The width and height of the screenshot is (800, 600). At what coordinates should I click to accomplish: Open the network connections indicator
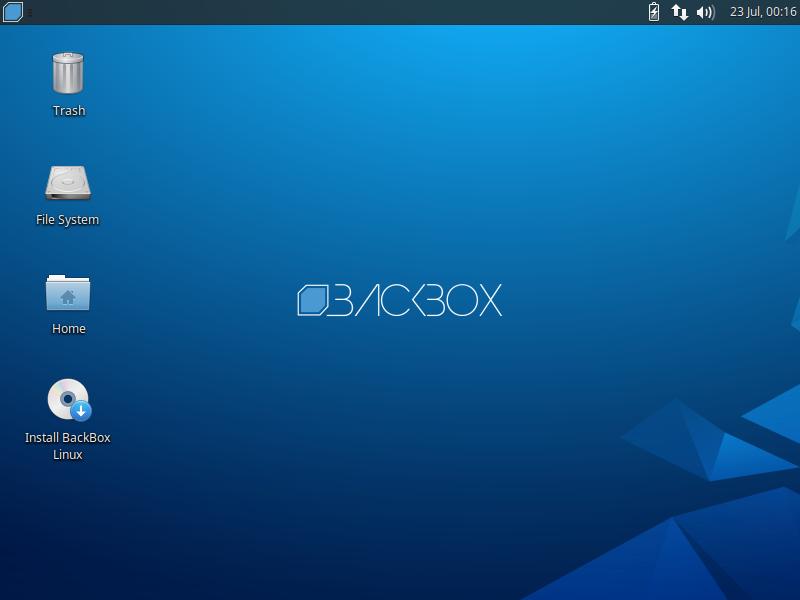pos(680,12)
